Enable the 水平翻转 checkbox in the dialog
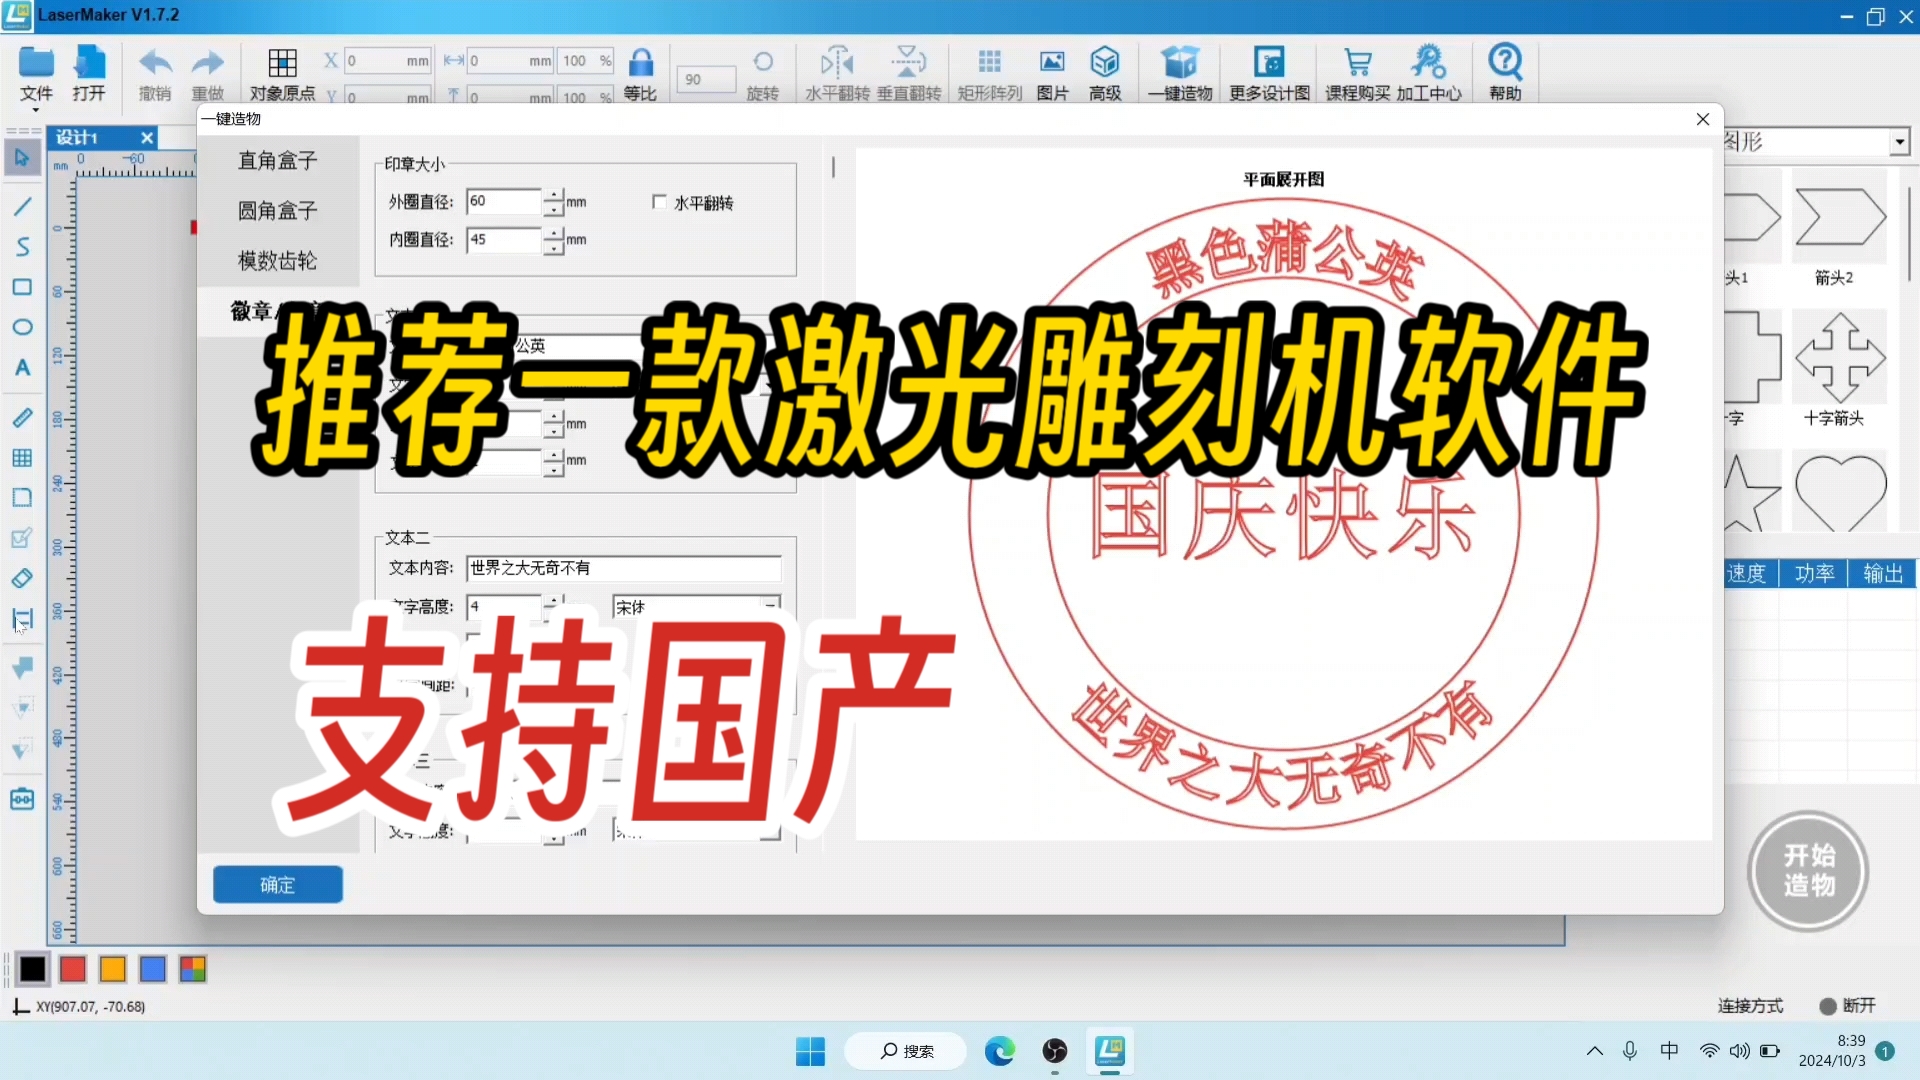 (x=658, y=201)
